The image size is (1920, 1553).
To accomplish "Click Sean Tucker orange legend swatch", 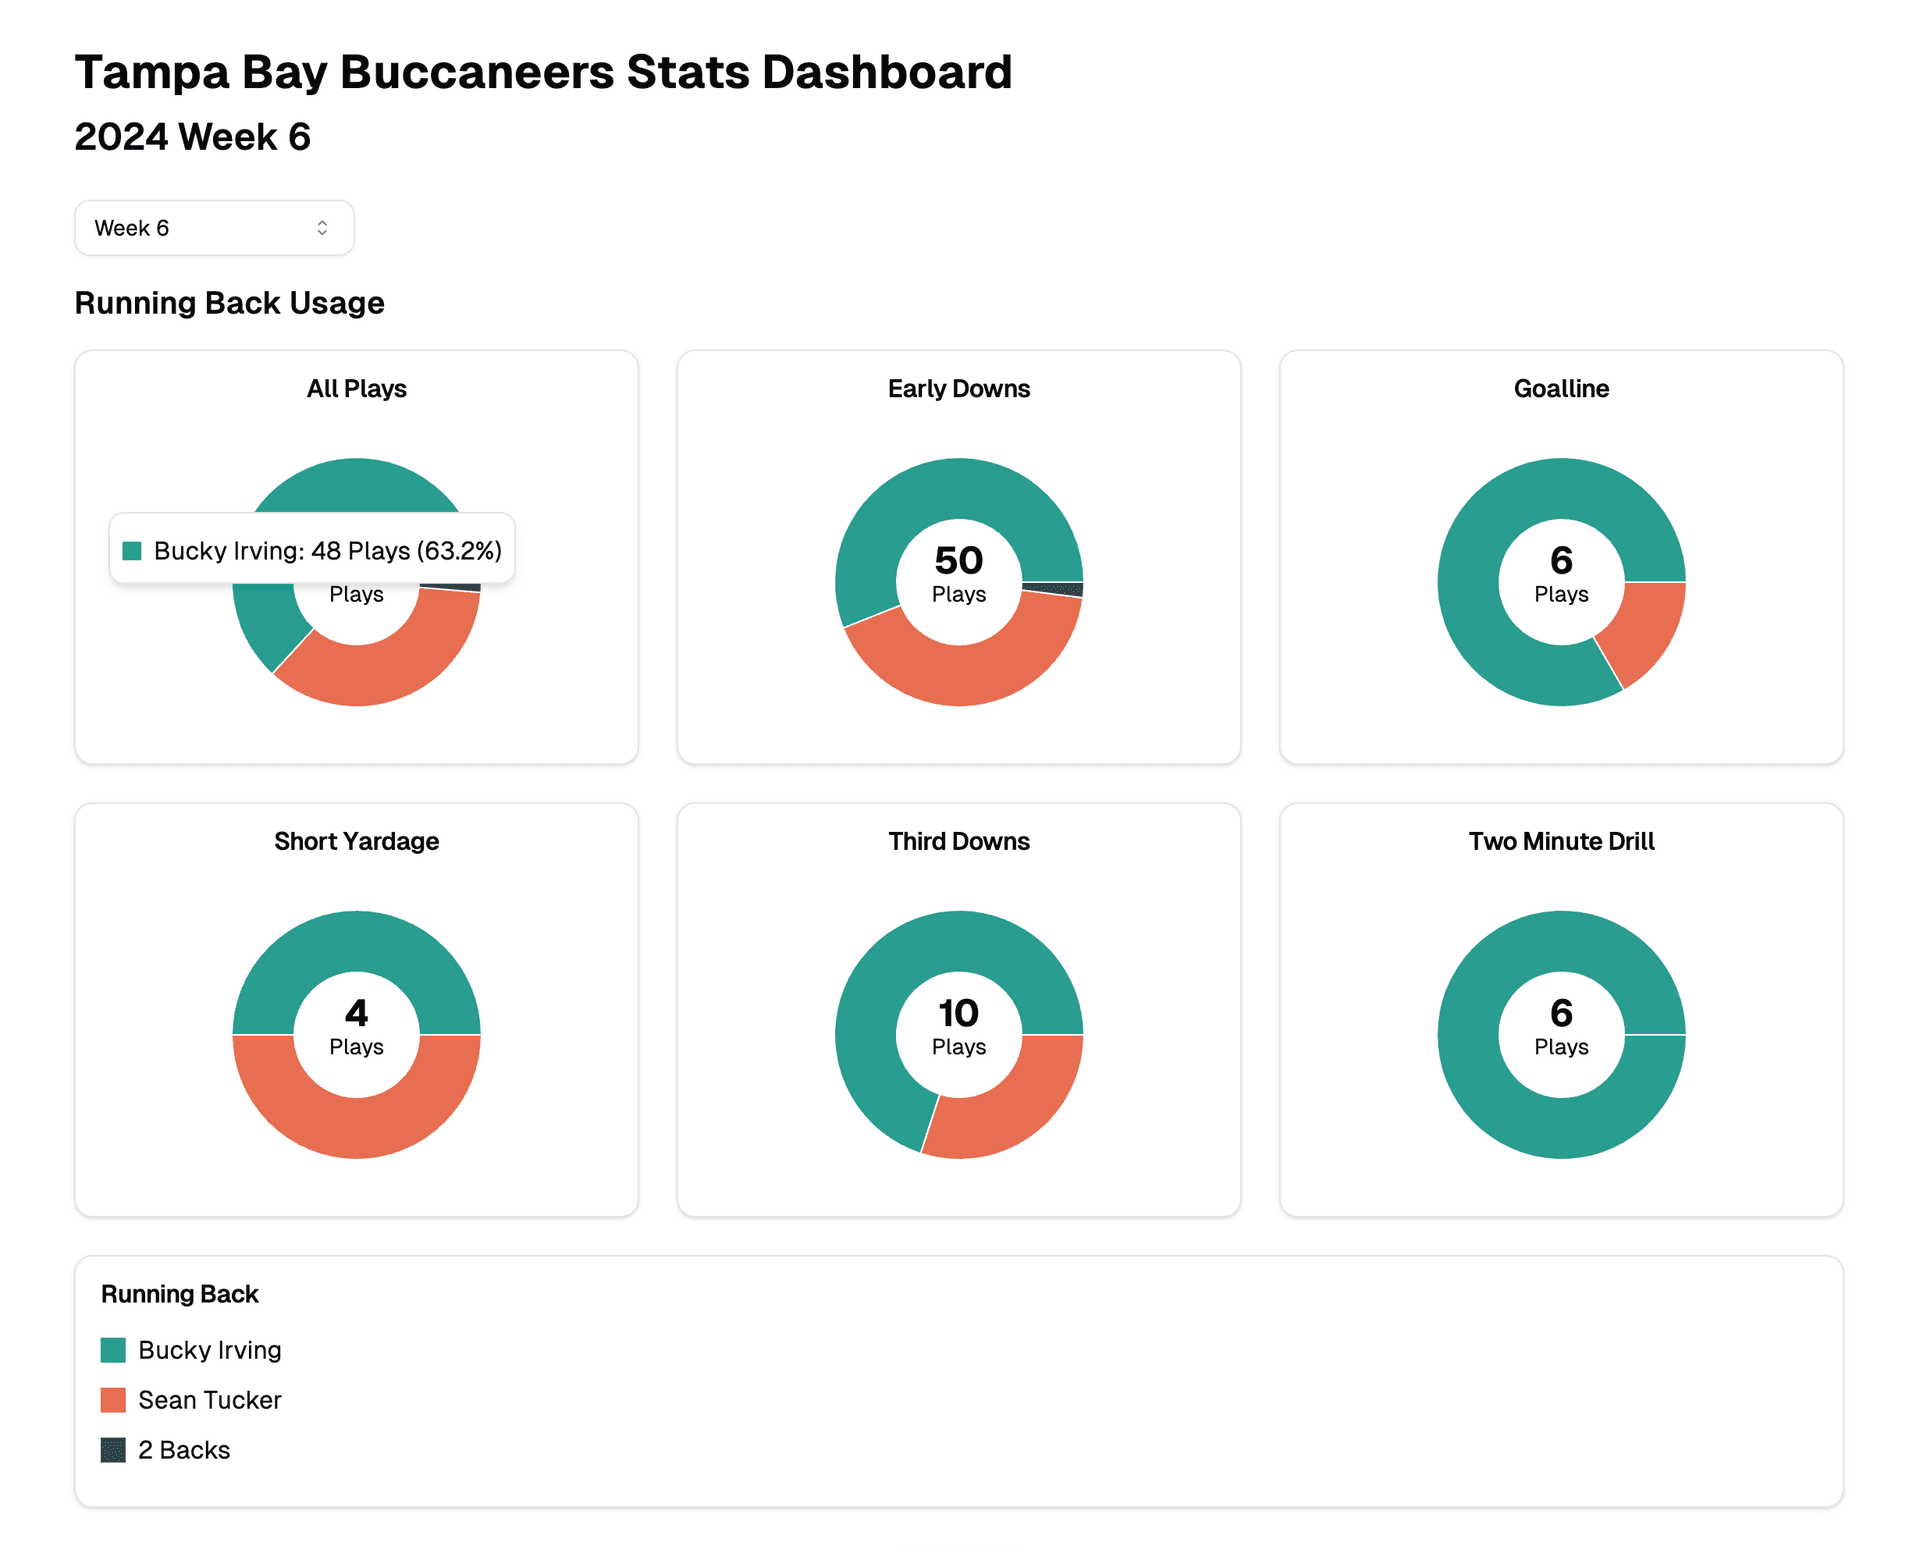I will [x=113, y=1400].
